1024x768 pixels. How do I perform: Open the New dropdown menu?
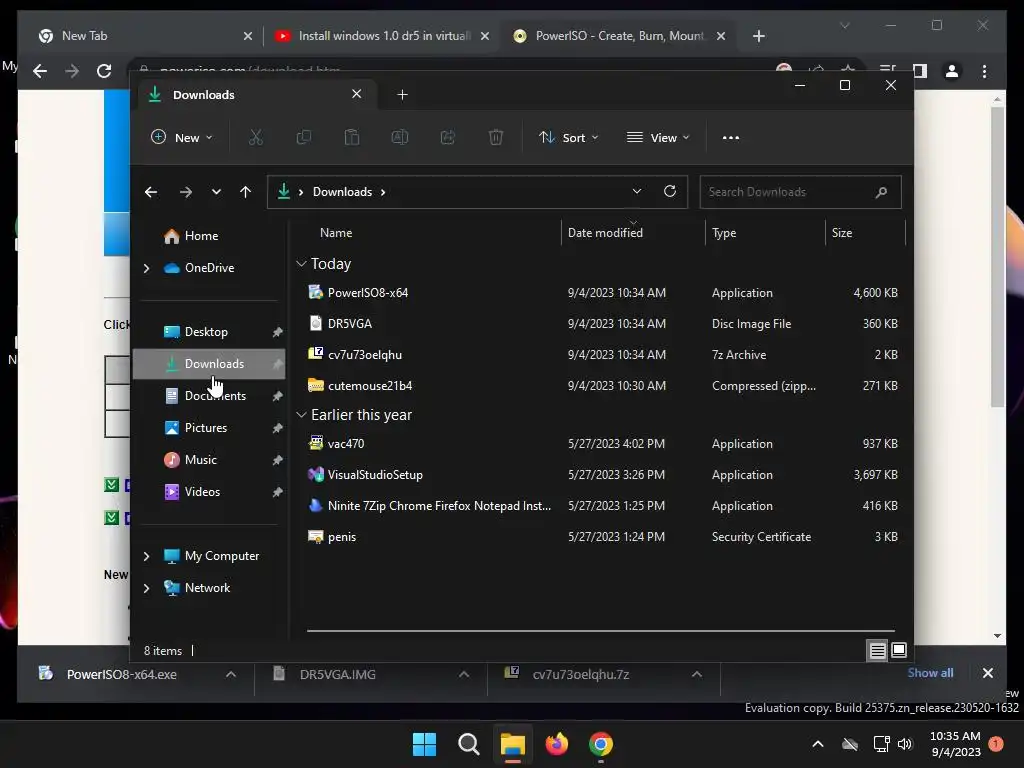(182, 138)
